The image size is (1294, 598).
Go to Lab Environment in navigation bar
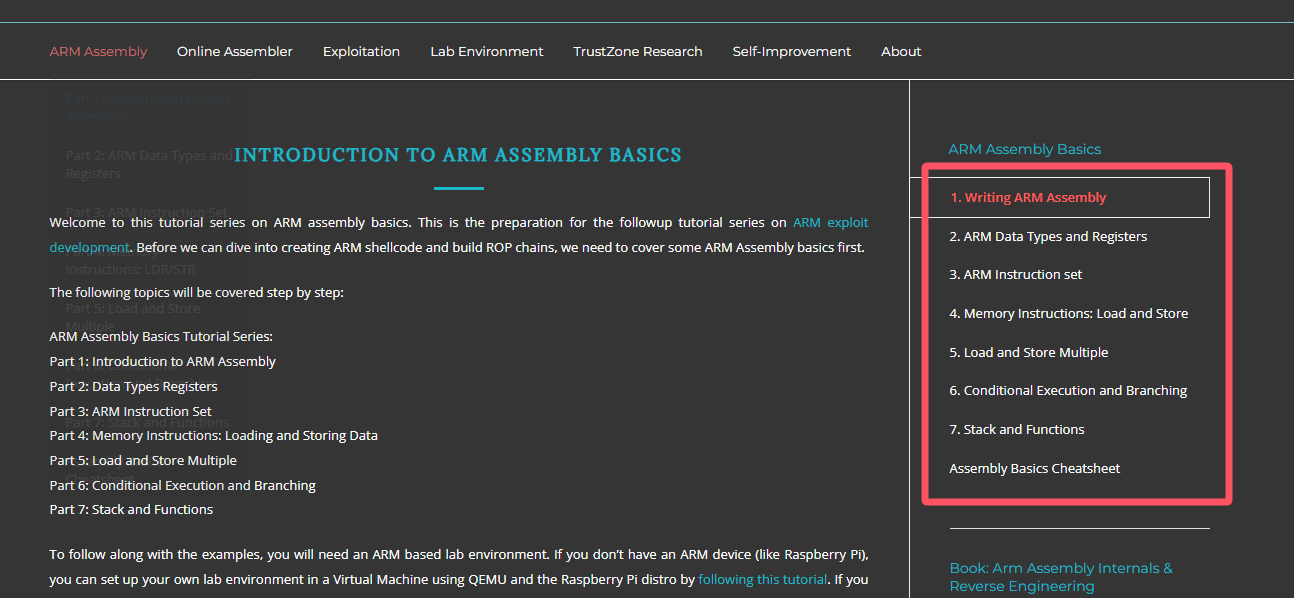tap(487, 51)
